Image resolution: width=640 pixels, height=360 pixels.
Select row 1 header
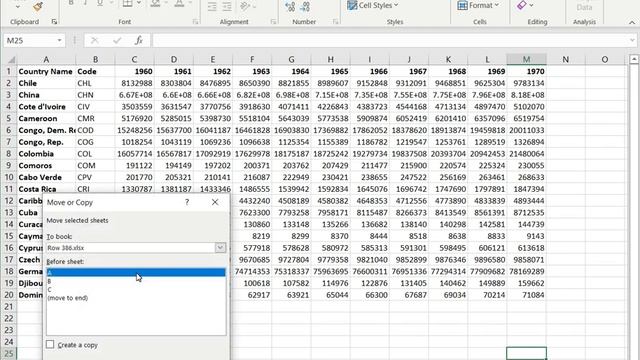click(9, 71)
